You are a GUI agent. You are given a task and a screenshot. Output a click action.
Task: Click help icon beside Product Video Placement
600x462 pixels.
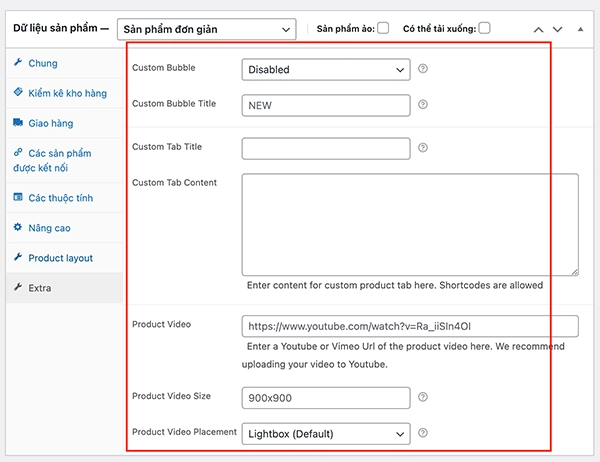pyautogui.click(x=423, y=433)
